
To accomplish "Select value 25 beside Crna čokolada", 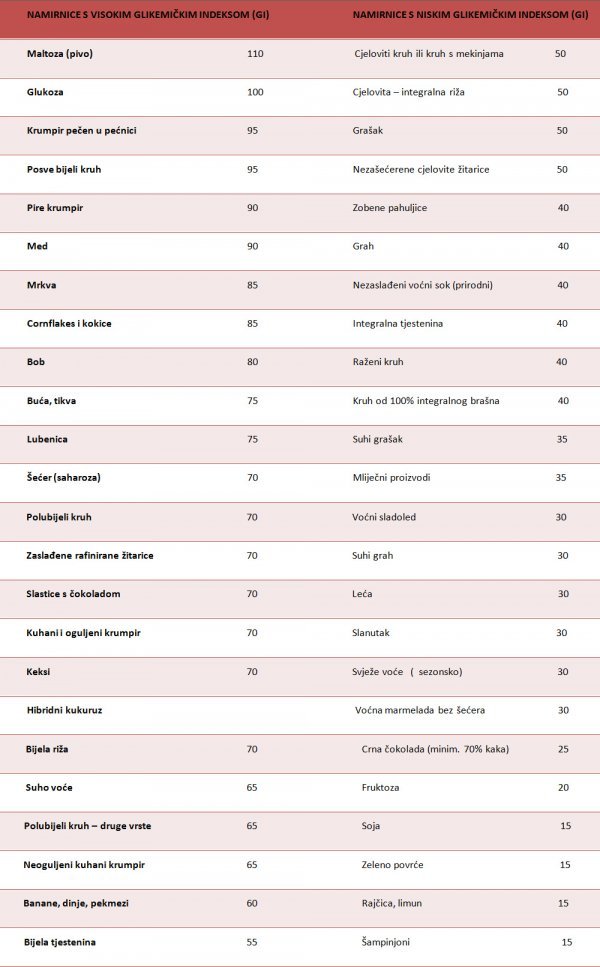I will coord(563,749).
